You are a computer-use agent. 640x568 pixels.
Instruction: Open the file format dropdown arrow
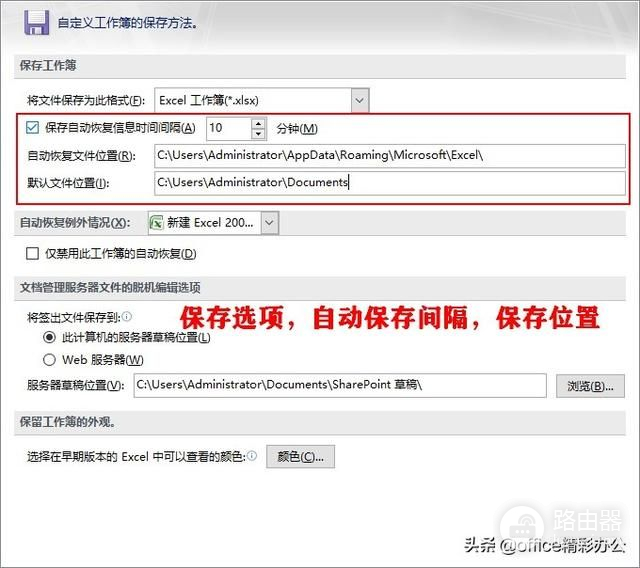(x=360, y=100)
